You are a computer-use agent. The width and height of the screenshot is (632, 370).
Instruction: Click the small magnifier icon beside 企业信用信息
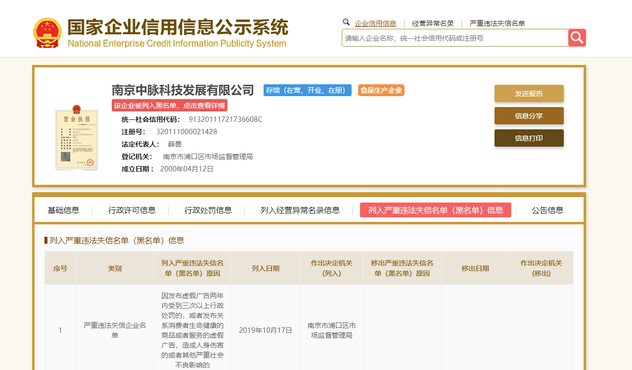point(346,22)
